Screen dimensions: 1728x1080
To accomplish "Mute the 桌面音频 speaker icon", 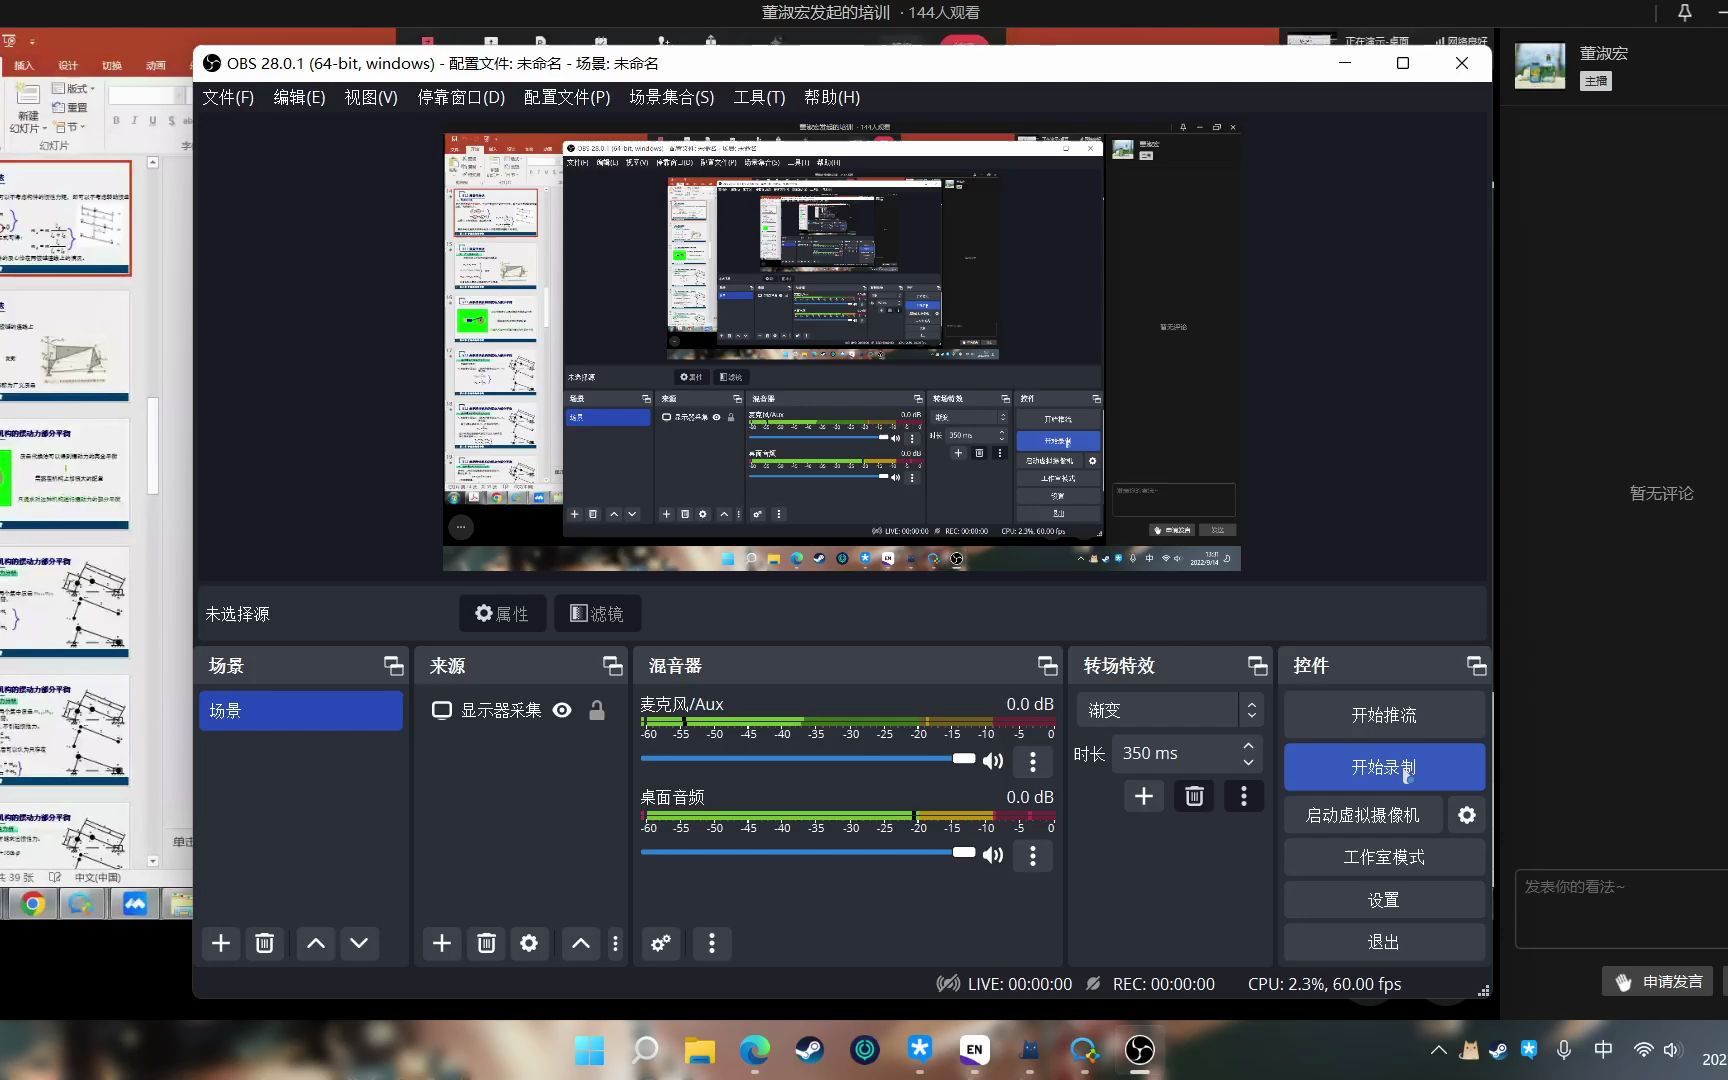I will (x=993, y=856).
